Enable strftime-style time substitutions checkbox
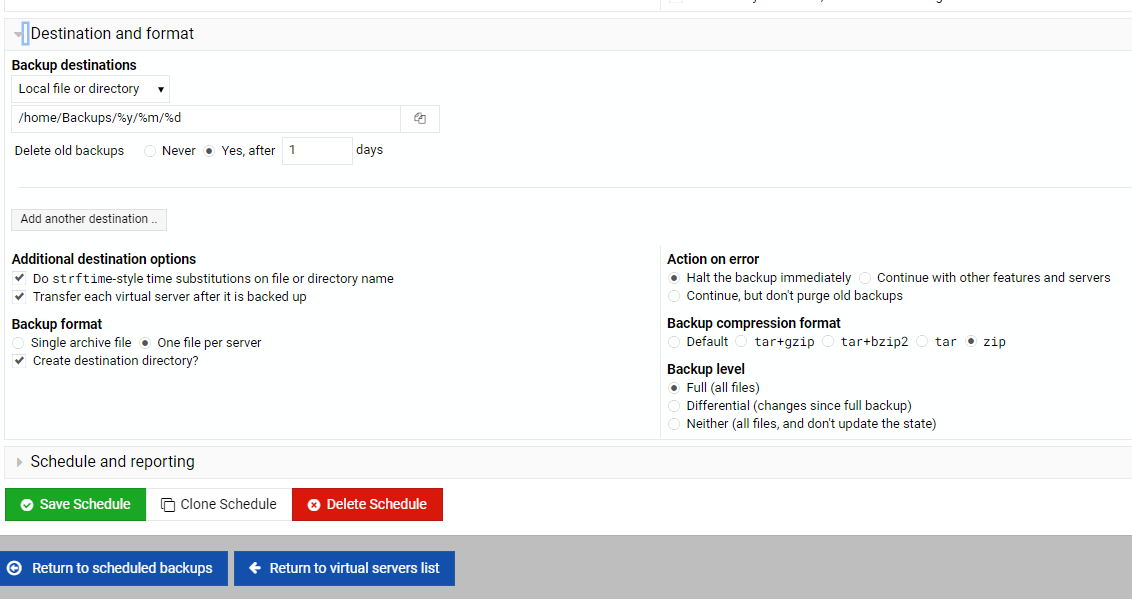The width and height of the screenshot is (1132, 599). pyautogui.click(x=18, y=277)
